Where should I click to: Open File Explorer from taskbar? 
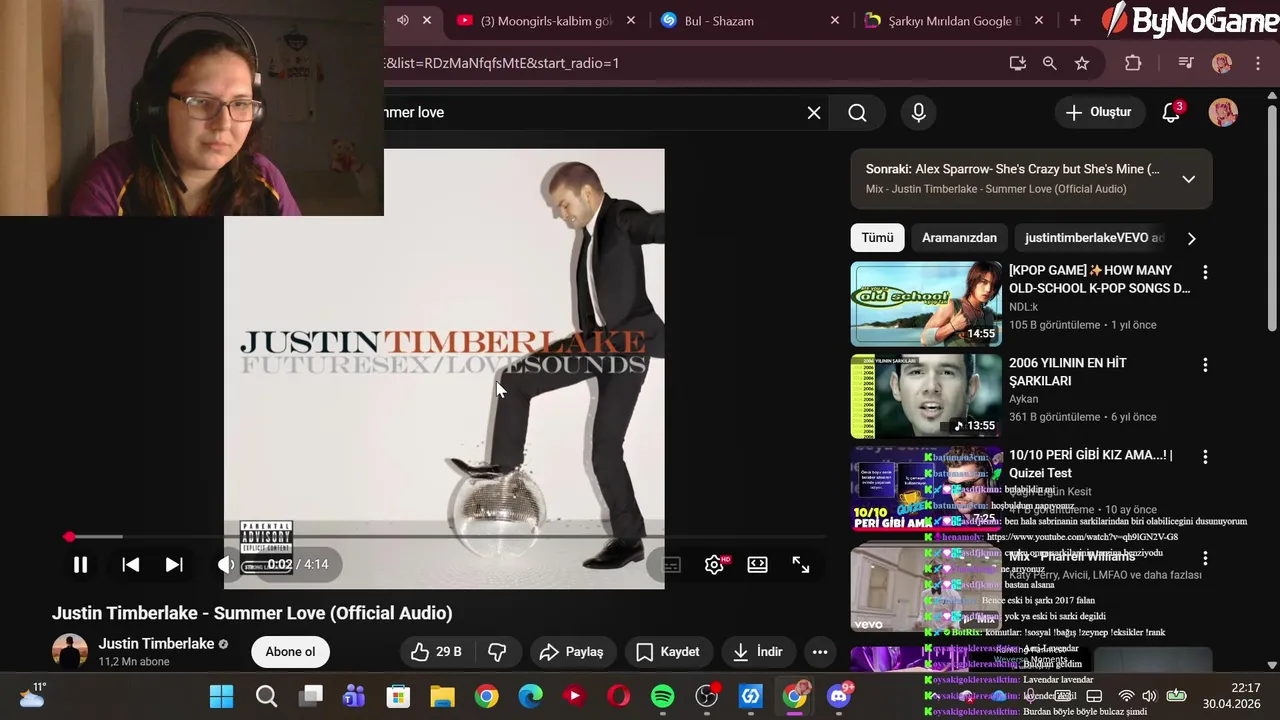coord(442,696)
